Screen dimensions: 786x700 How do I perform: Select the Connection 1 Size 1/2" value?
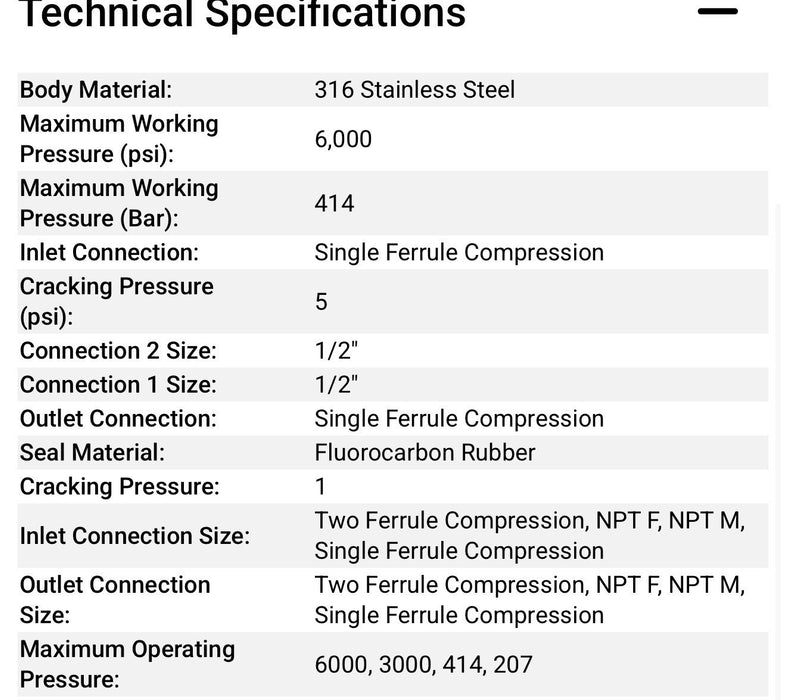click(336, 385)
